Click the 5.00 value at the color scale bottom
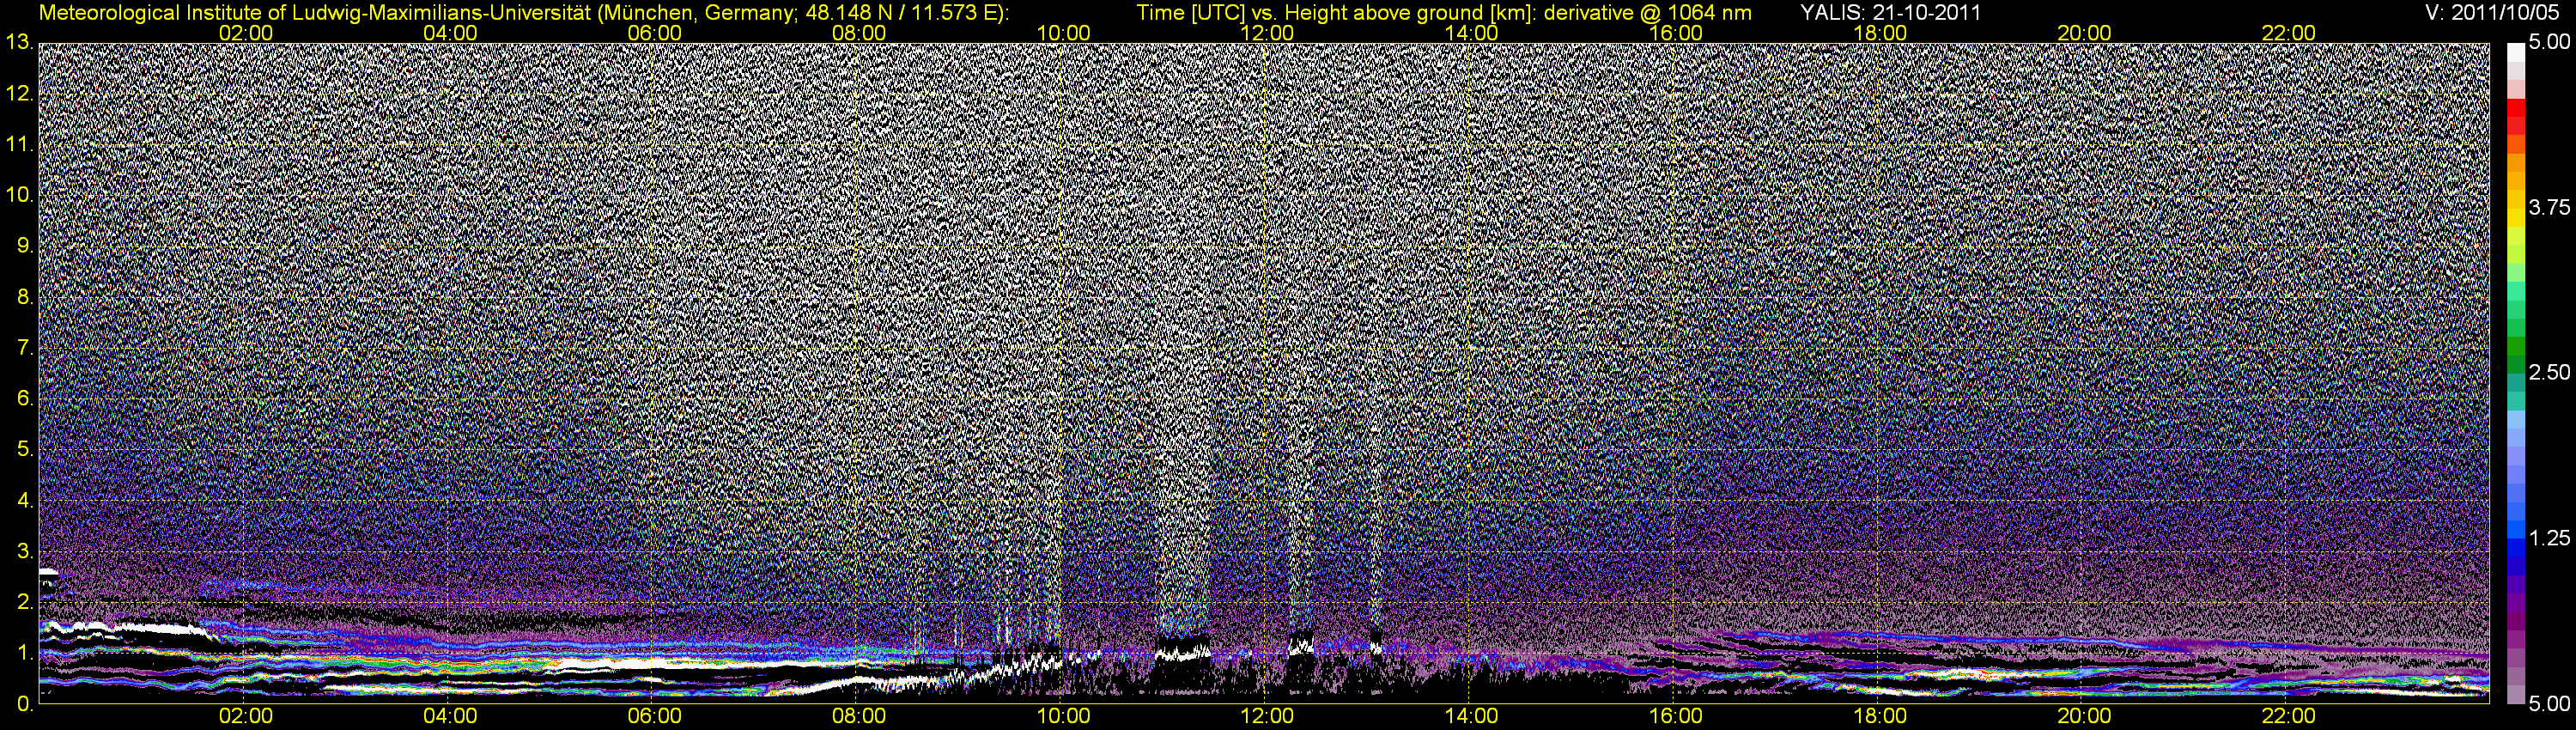The height and width of the screenshot is (730, 2576). tap(2549, 703)
